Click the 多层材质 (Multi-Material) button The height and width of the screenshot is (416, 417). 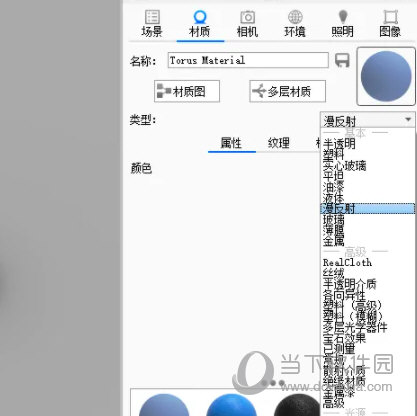click(x=287, y=91)
